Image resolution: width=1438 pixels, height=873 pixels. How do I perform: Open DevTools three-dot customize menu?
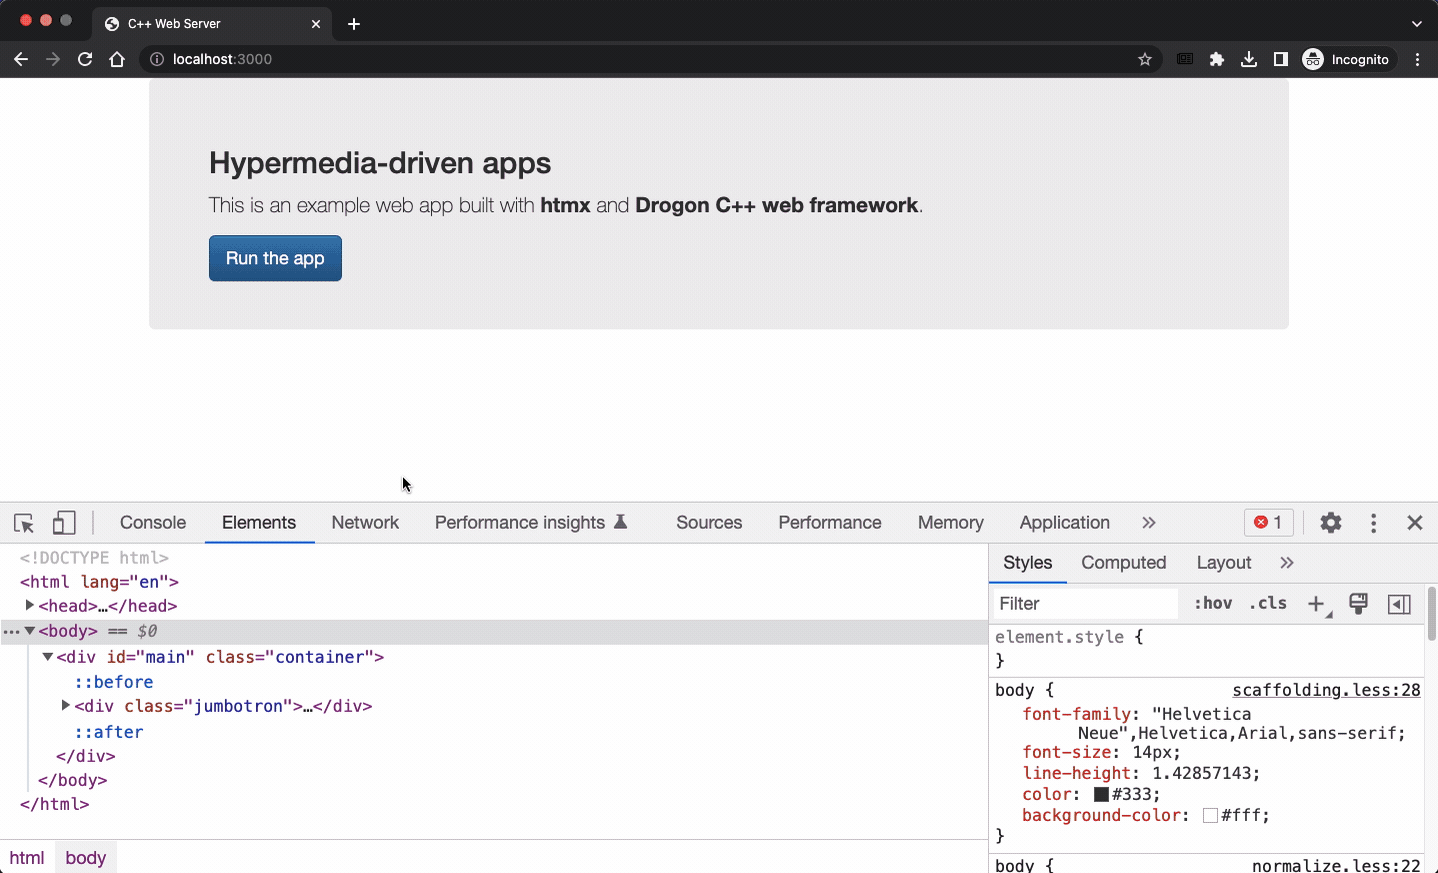pos(1373,523)
